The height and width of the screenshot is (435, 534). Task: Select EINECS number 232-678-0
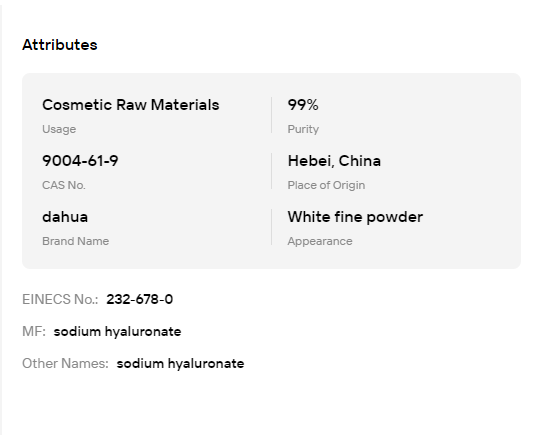pyautogui.click(x=140, y=299)
